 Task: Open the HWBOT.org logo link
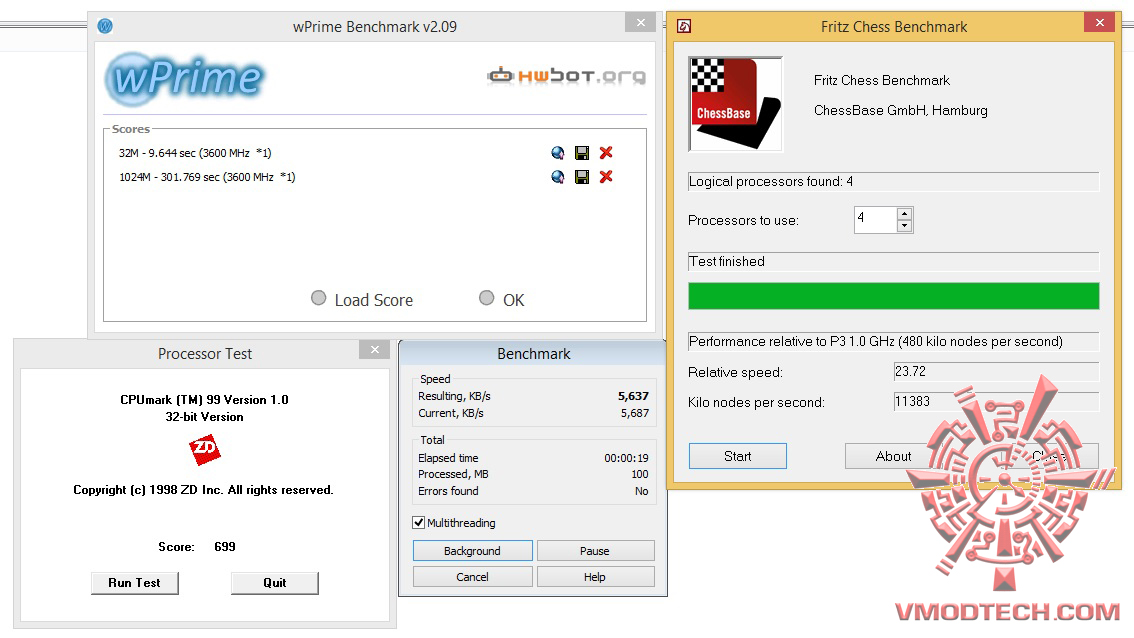tap(566, 75)
